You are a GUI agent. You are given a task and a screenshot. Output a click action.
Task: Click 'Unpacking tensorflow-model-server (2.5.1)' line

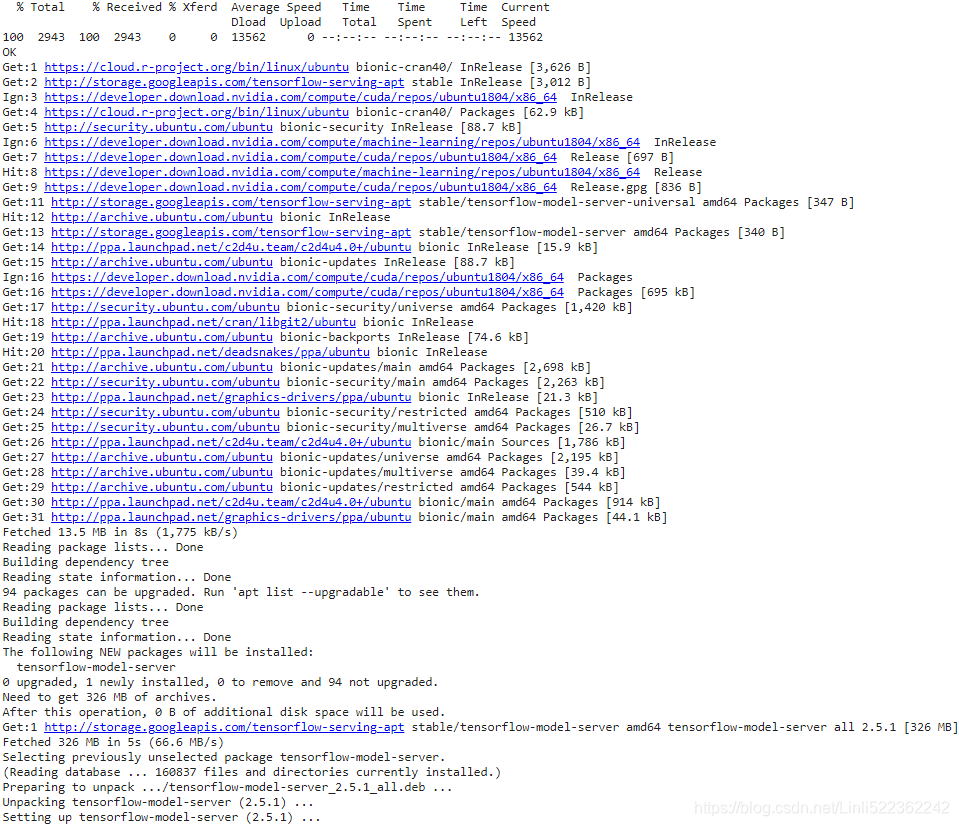coord(158,801)
